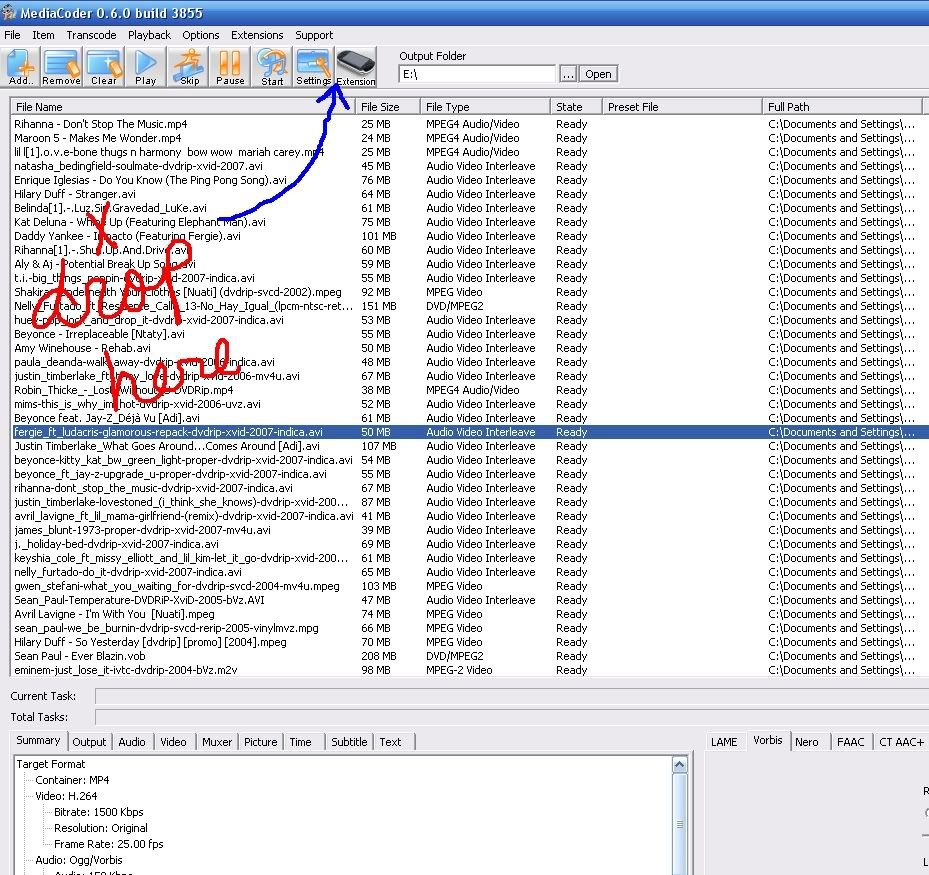Switch to the Audio tab
This screenshot has height=875, width=929.
[132, 742]
